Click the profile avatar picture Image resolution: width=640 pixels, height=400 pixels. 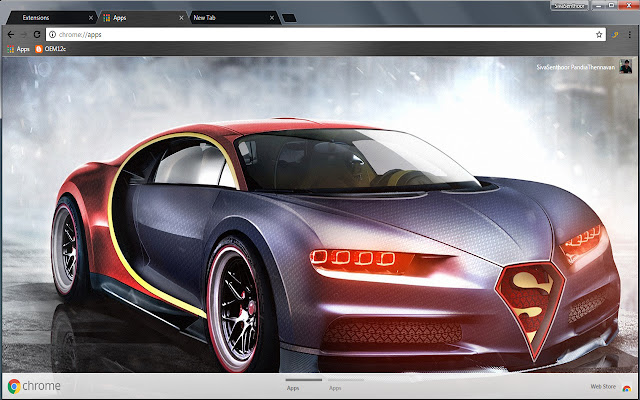[x=625, y=66]
